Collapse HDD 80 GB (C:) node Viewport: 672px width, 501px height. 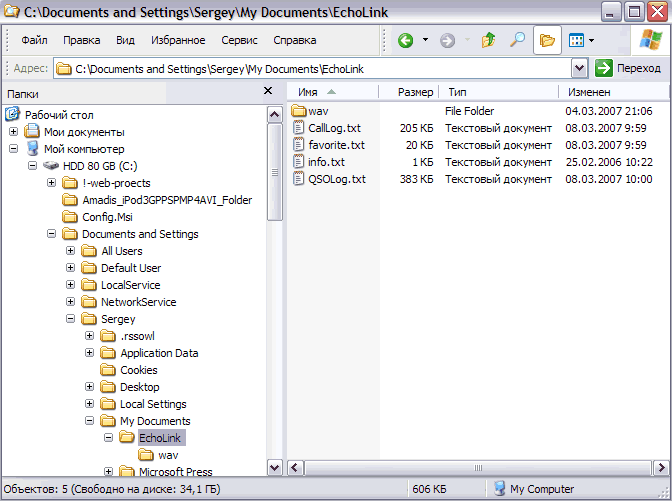click(32, 166)
